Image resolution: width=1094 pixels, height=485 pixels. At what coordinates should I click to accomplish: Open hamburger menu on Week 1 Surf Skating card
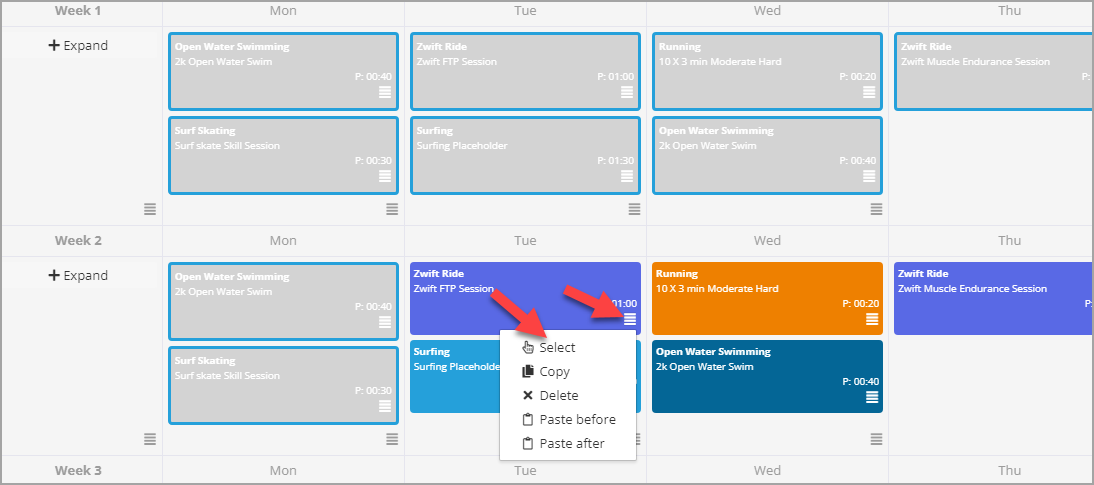pyautogui.click(x=384, y=176)
